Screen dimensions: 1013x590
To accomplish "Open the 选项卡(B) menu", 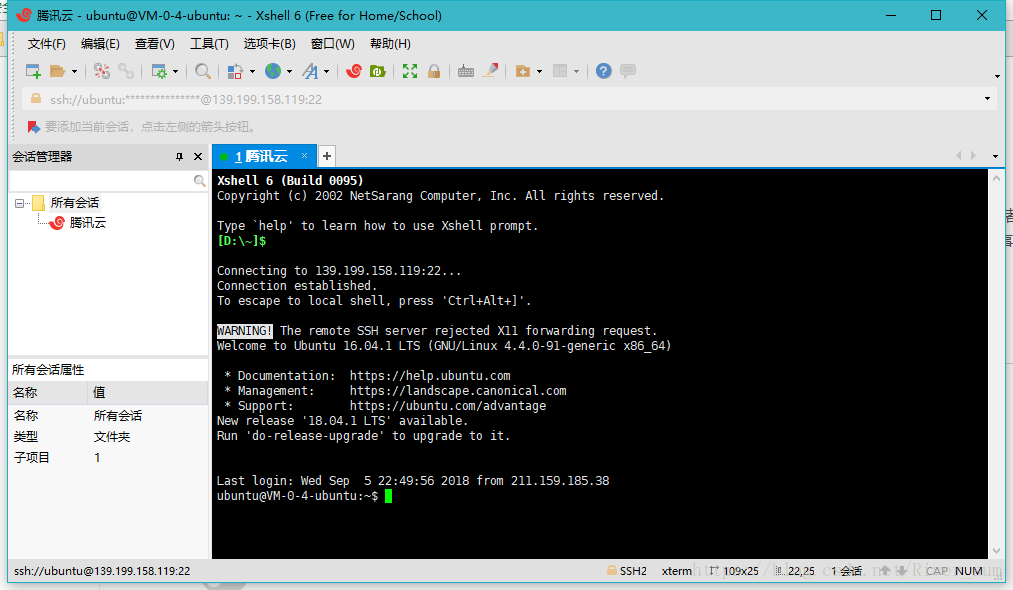I will (269, 44).
